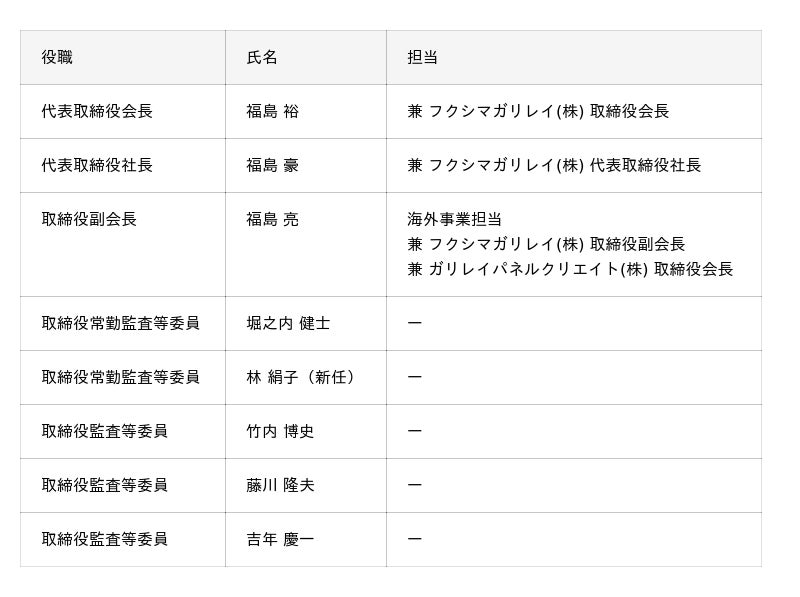Click the name 藤川 隆夫
Screen dimensions: 800x597
click(x=280, y=486)
